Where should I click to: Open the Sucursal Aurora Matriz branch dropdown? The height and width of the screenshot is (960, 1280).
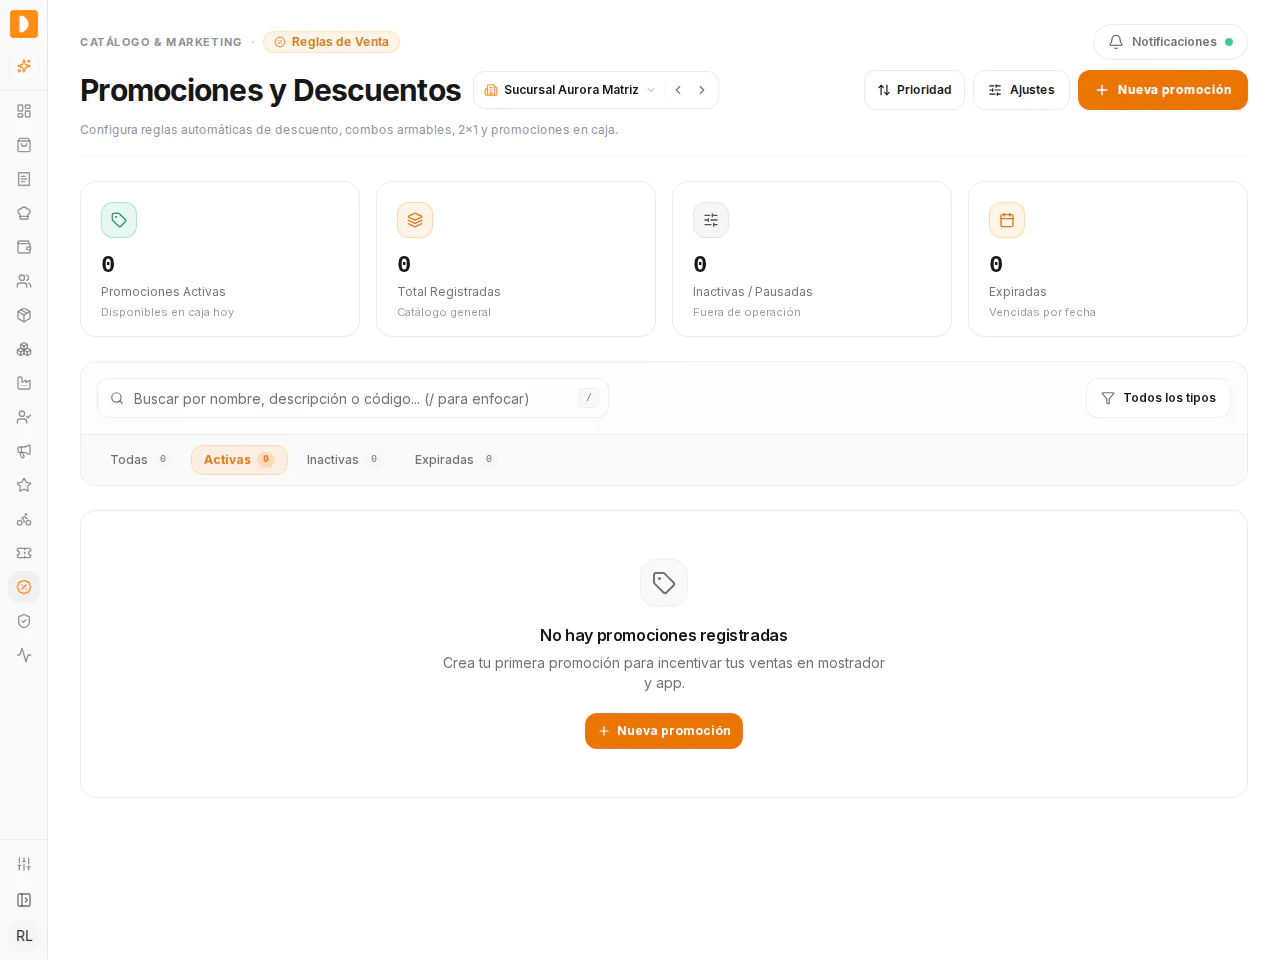[x=570, y=90]
